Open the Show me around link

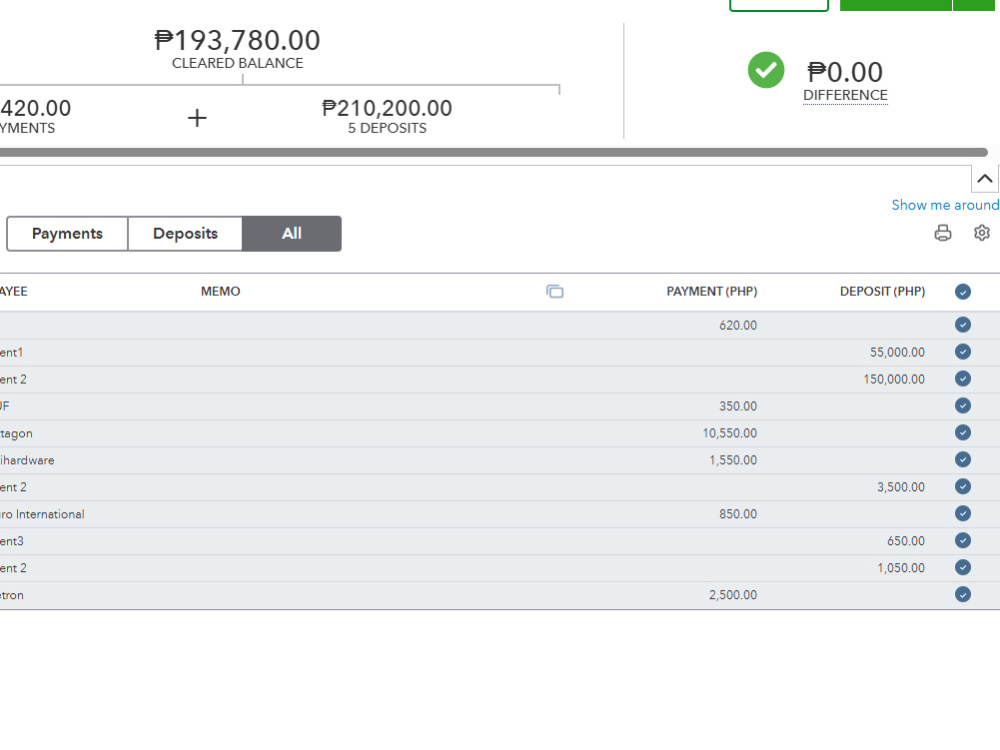point(945,205)
